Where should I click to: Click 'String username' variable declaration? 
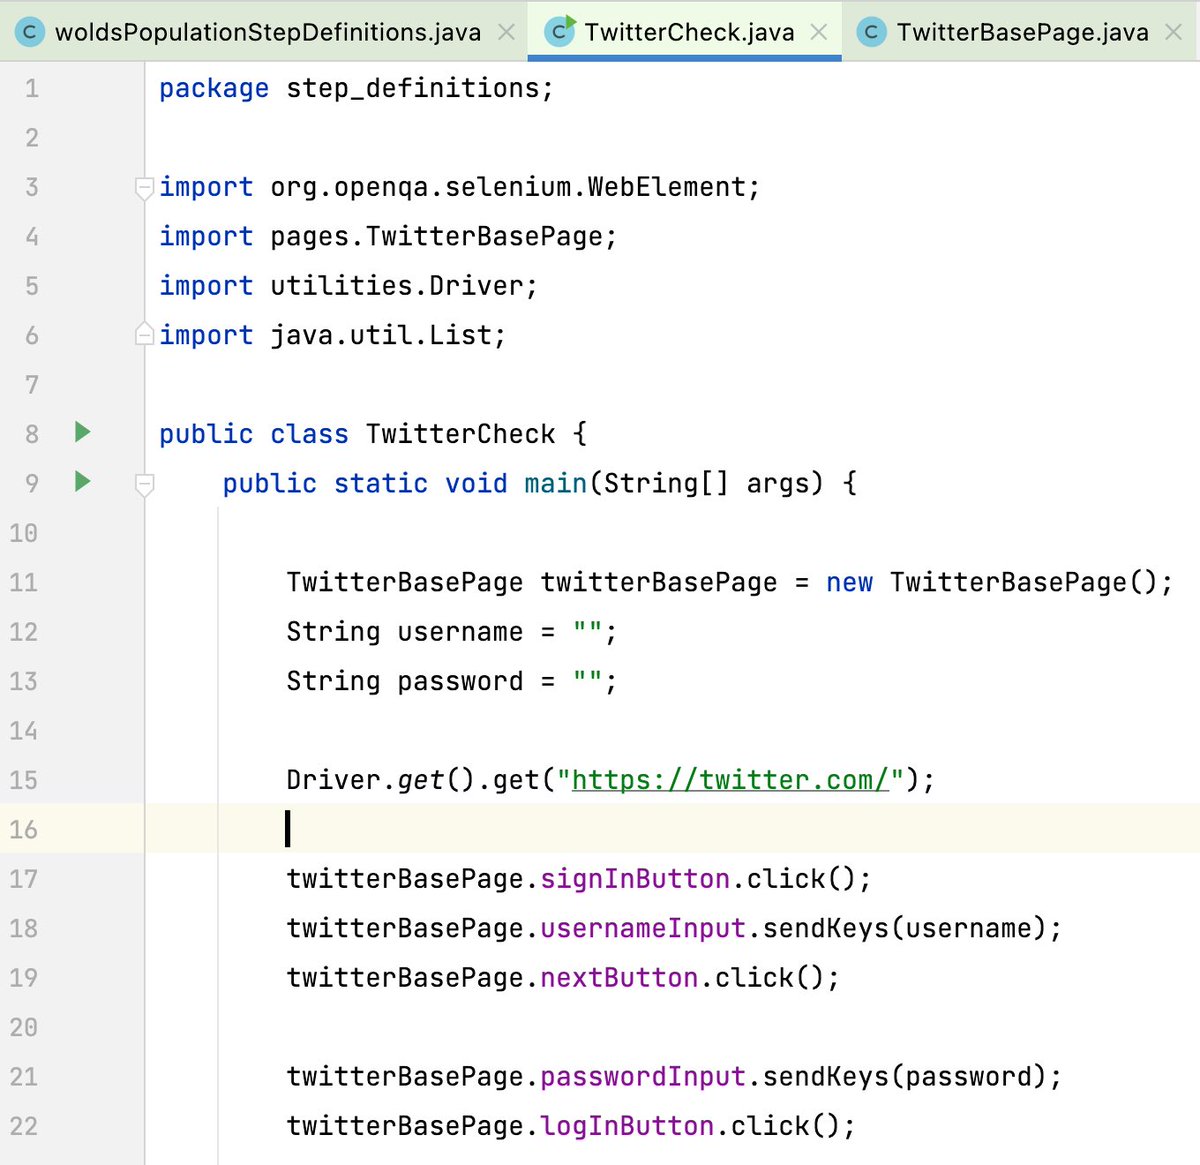pyautogui.click(x=404, y=632)
